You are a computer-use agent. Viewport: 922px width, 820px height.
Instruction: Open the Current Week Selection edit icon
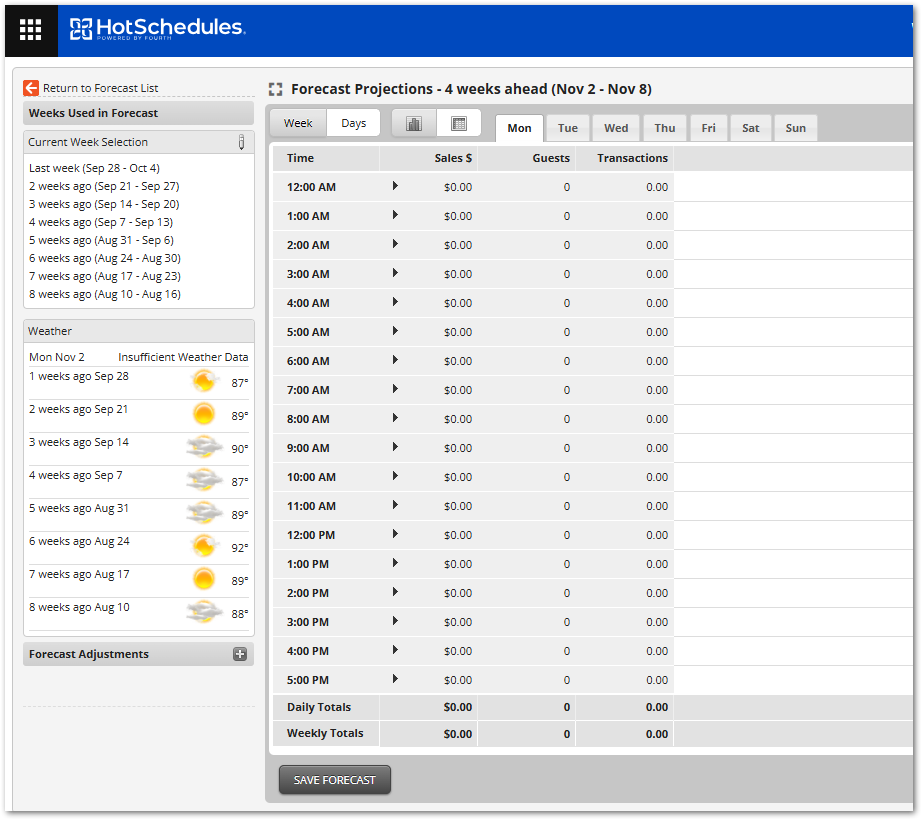pos(241,142)
